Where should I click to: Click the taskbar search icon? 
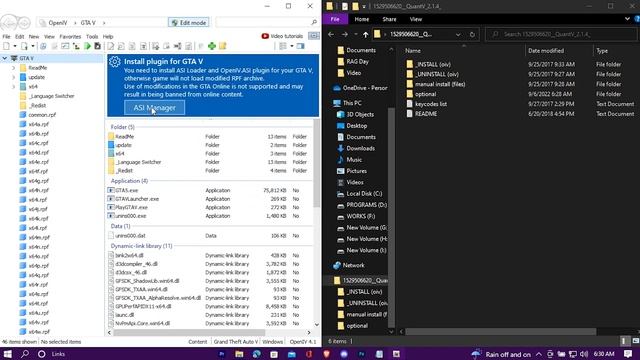[x=24, y=354]
